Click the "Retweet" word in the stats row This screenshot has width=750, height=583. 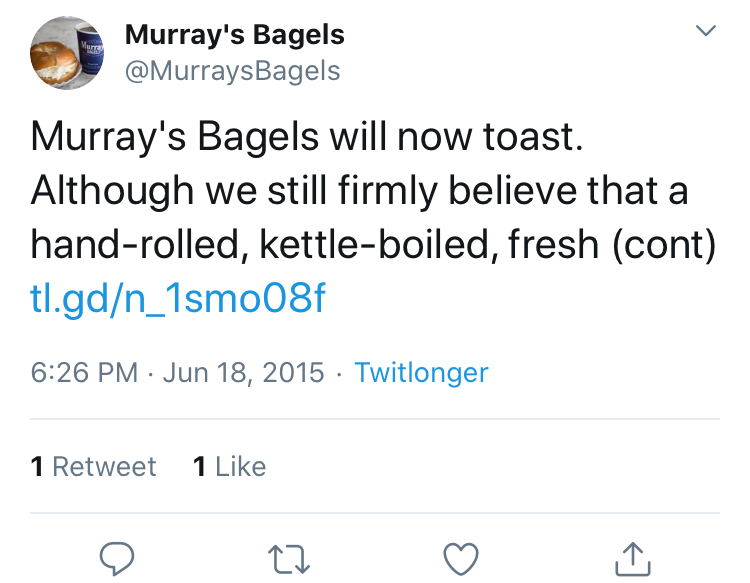pyautogui.click(x=104, y=466)
